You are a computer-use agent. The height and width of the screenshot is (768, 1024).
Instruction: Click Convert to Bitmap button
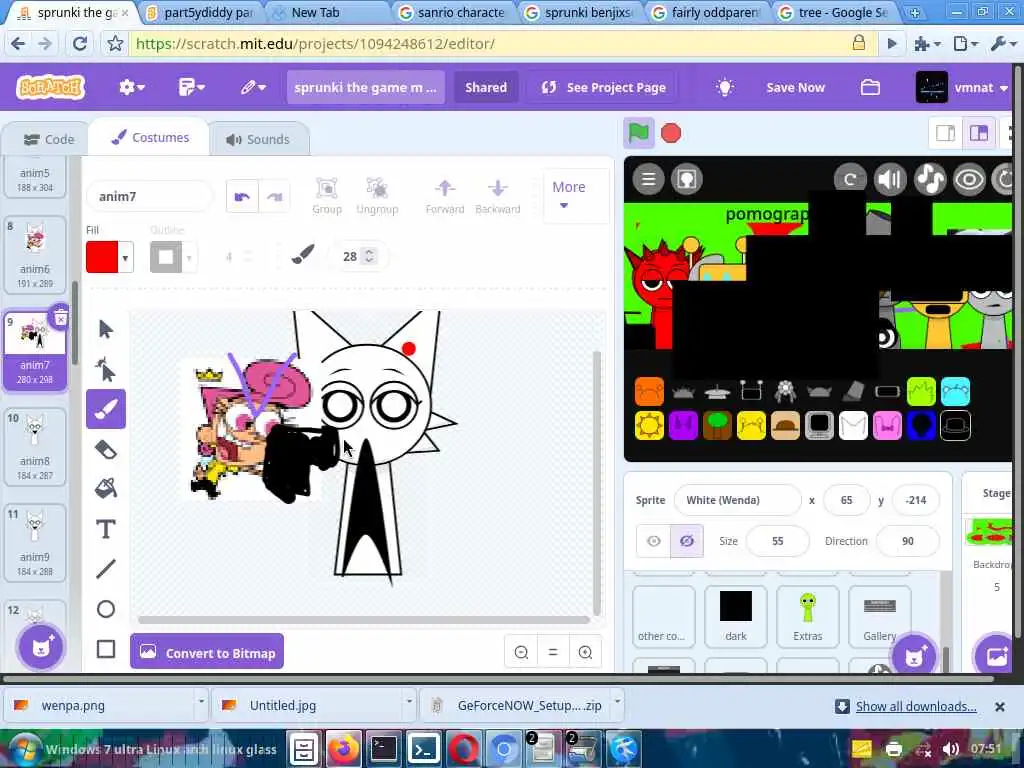[207, 652]
